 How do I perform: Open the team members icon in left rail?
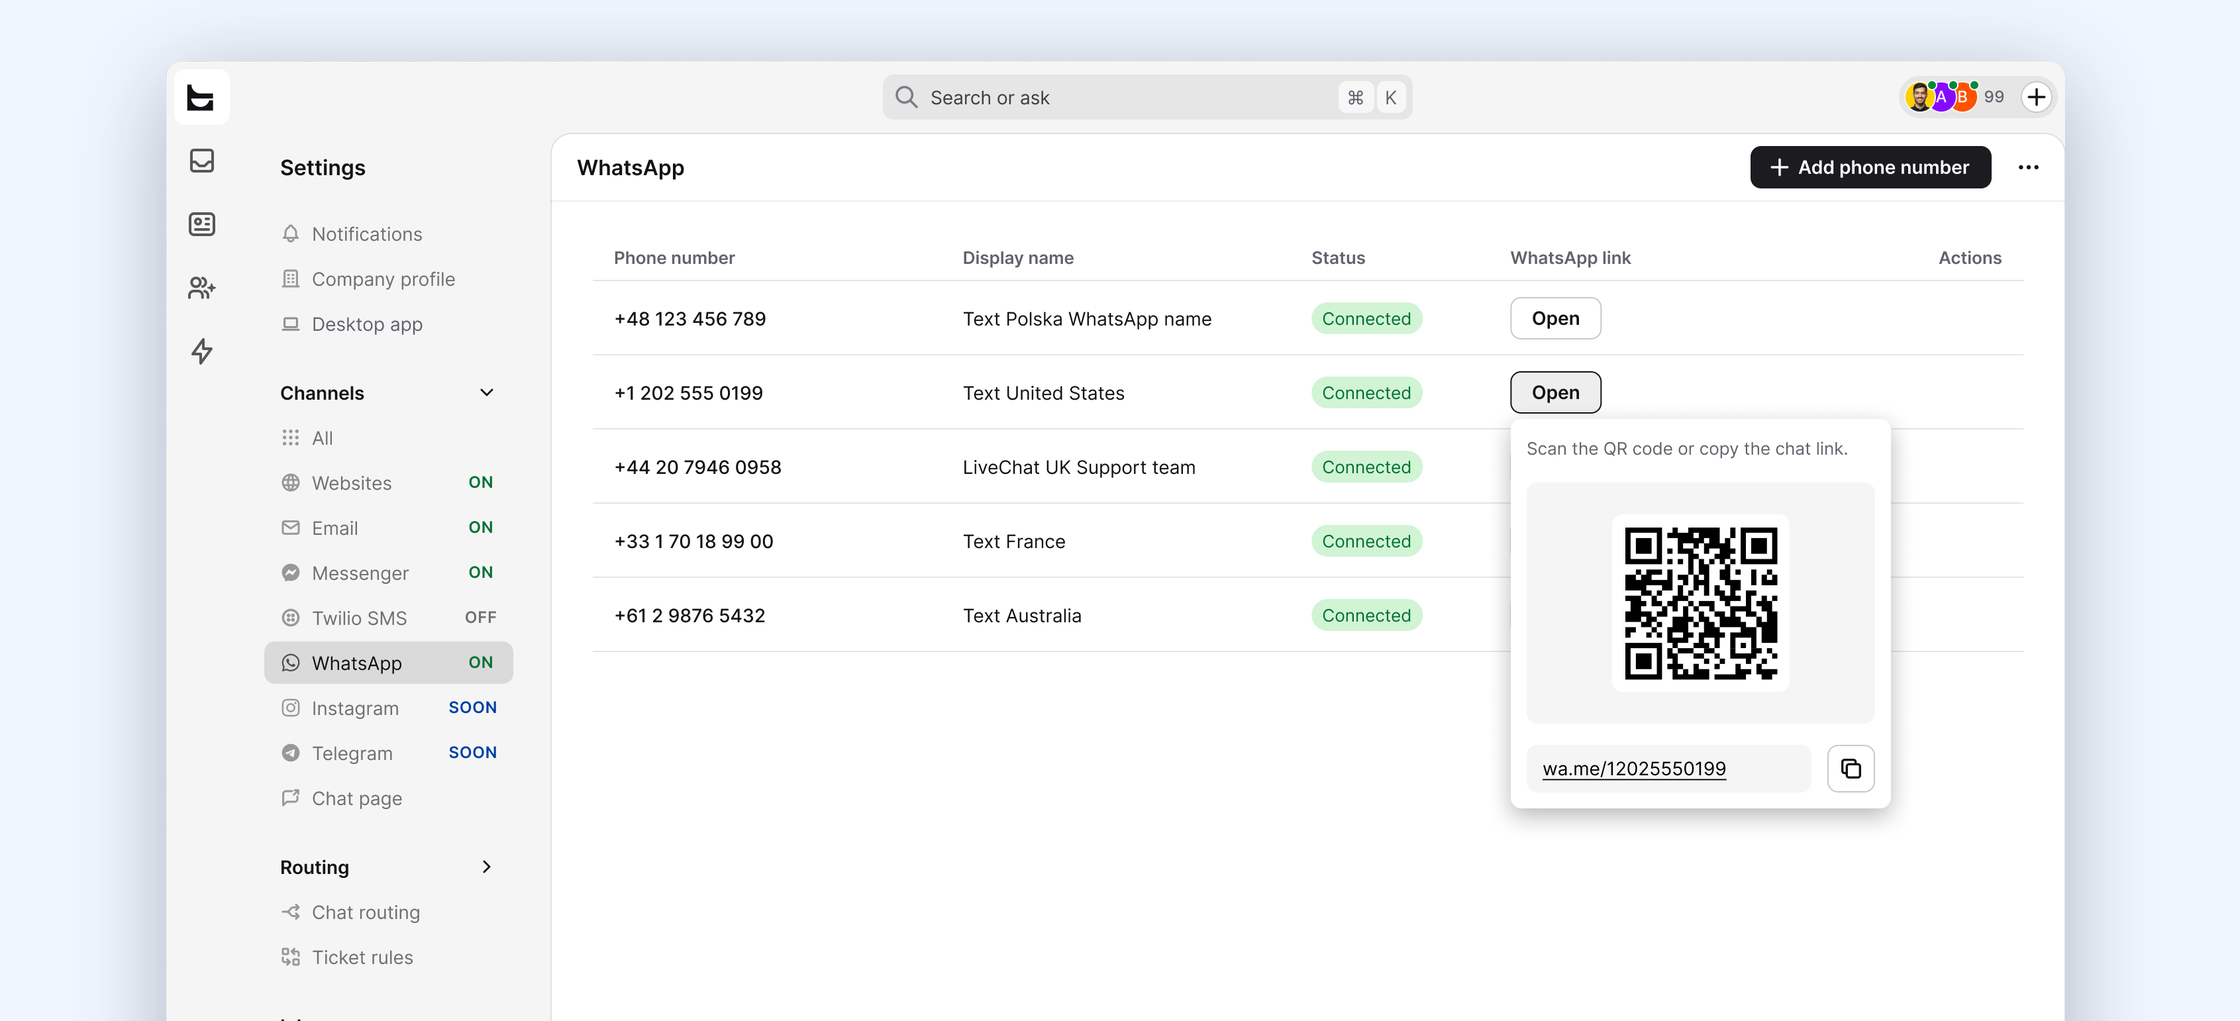(202, 288)
